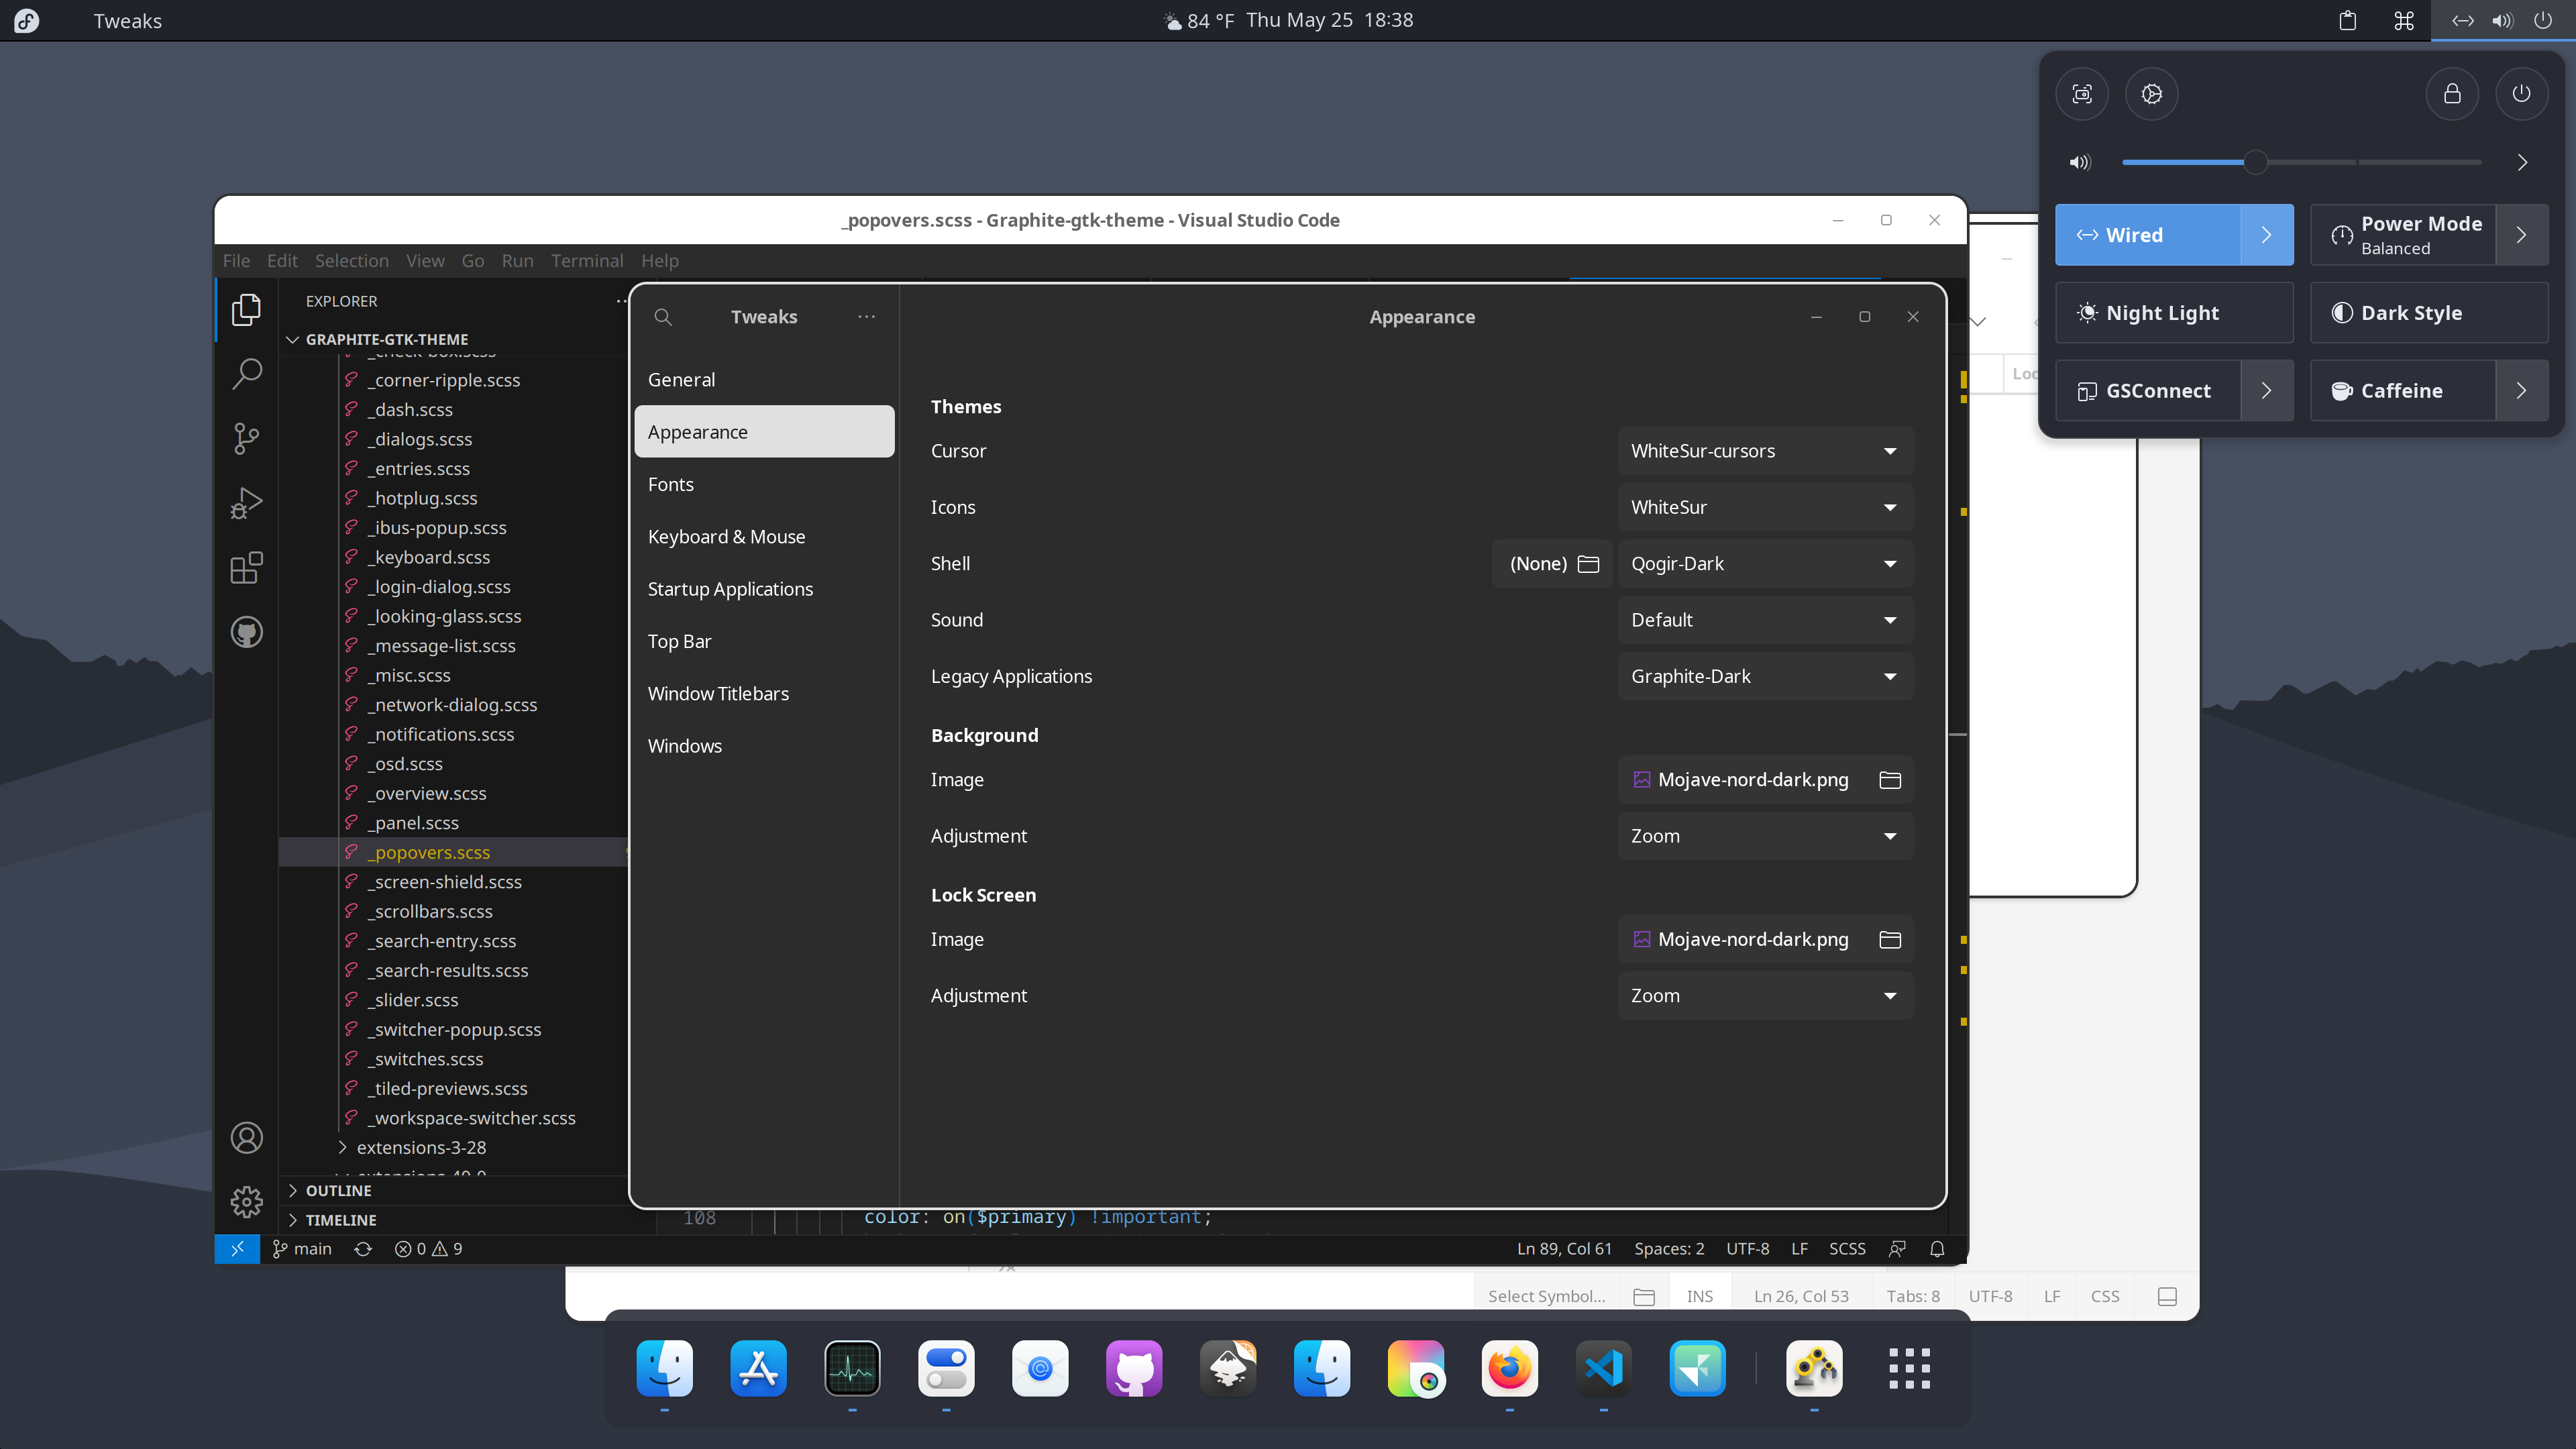Enable Night Light in quick settings
2576x1449 pixels.
pos(2174,312)
